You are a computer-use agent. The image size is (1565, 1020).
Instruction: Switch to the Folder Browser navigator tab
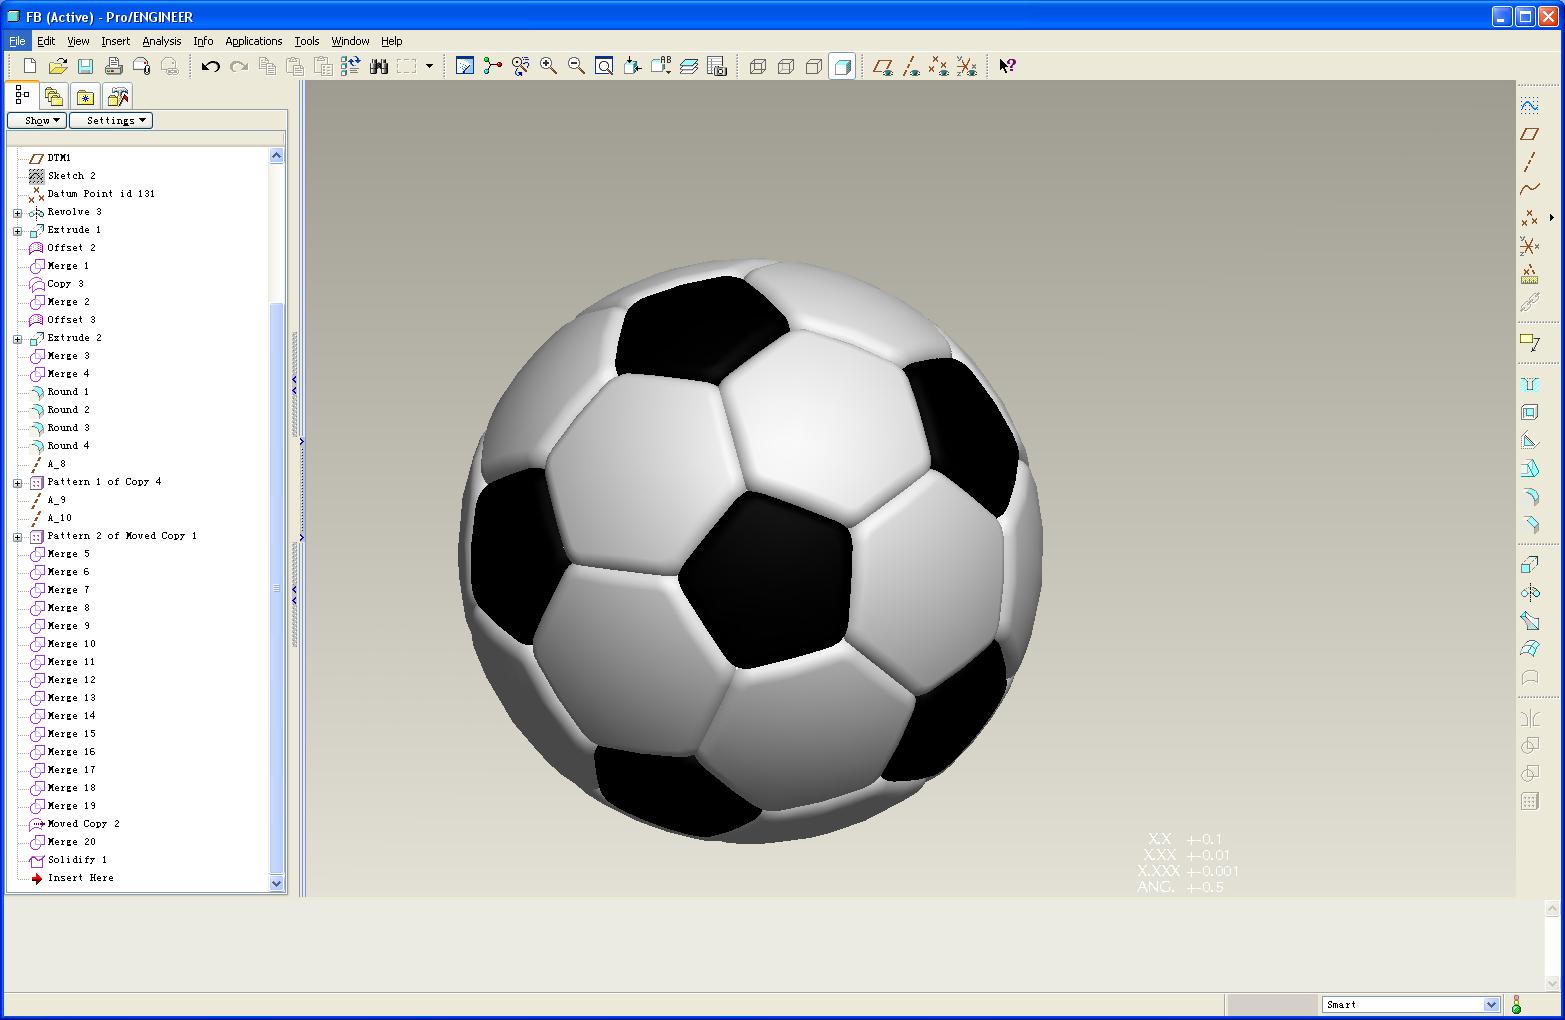(x=54, y=96)
